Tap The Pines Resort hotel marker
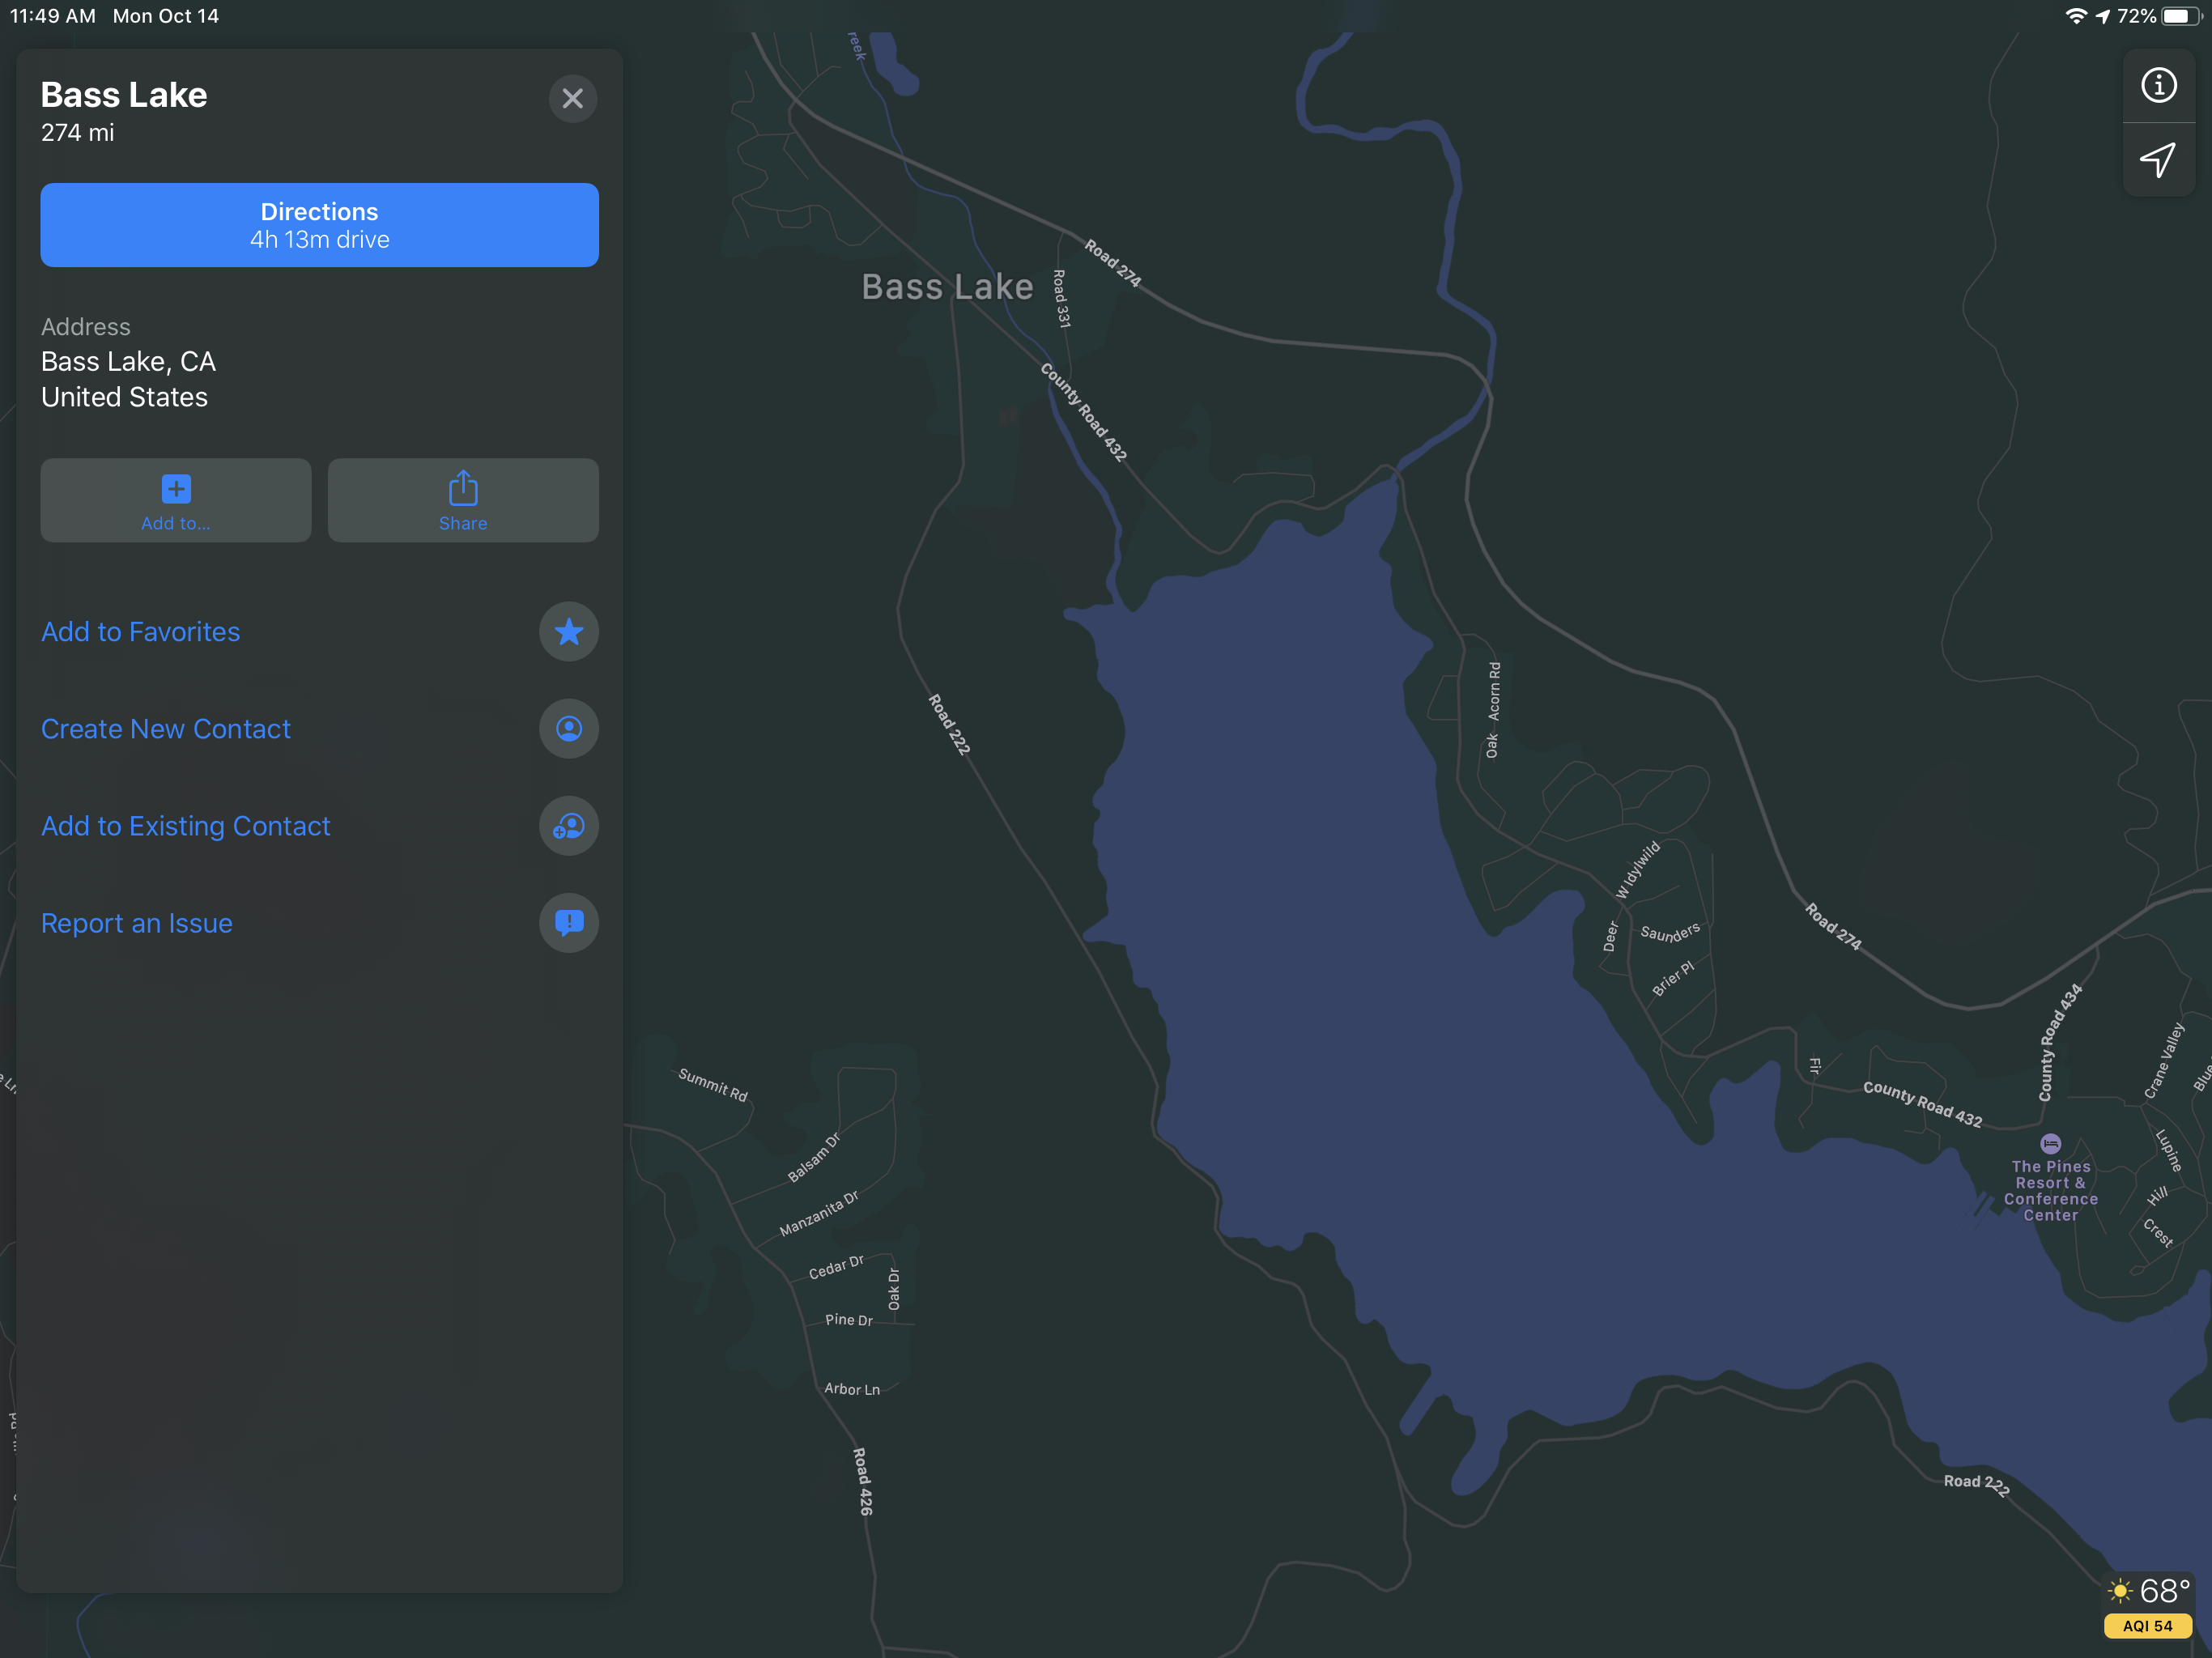The image size is (2212, 1658). [2050, 1143]
